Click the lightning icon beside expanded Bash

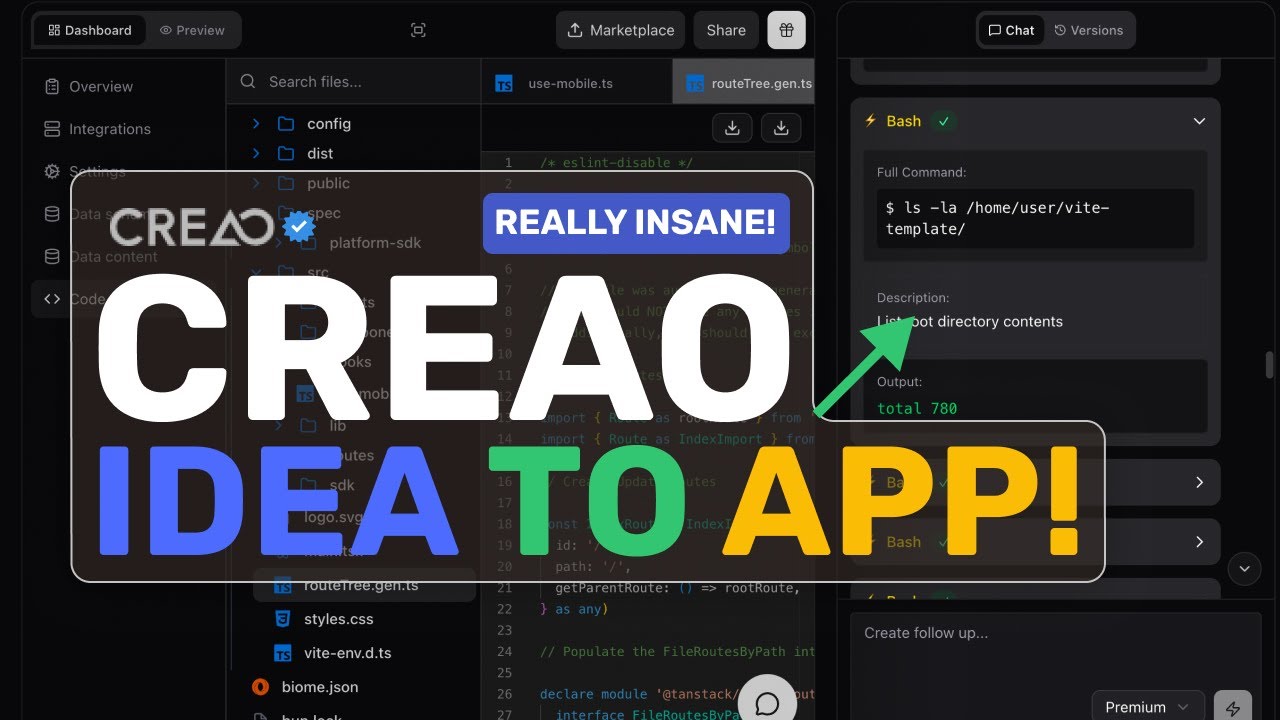[871, 121]
